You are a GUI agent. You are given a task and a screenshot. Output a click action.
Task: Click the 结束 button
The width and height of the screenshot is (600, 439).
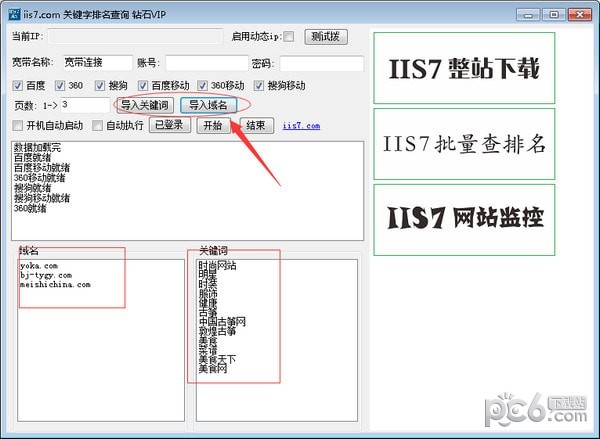pos(256,125)
